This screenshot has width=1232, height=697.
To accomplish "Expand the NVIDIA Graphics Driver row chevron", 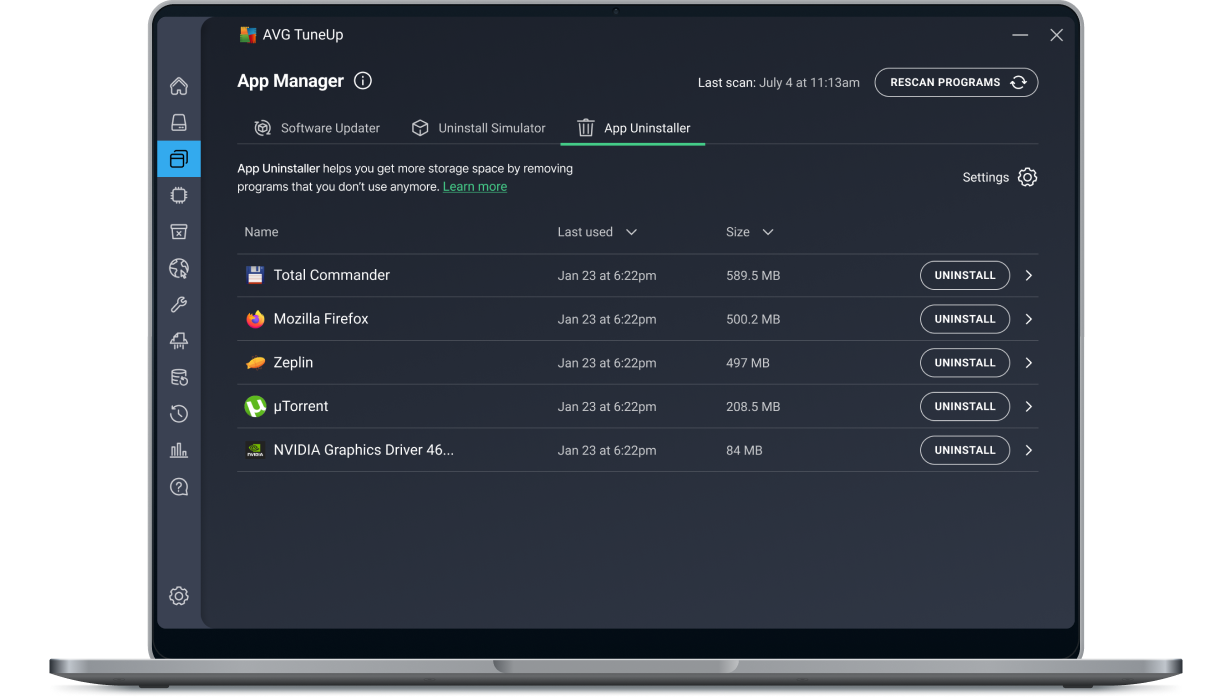I will point(1029,450).
